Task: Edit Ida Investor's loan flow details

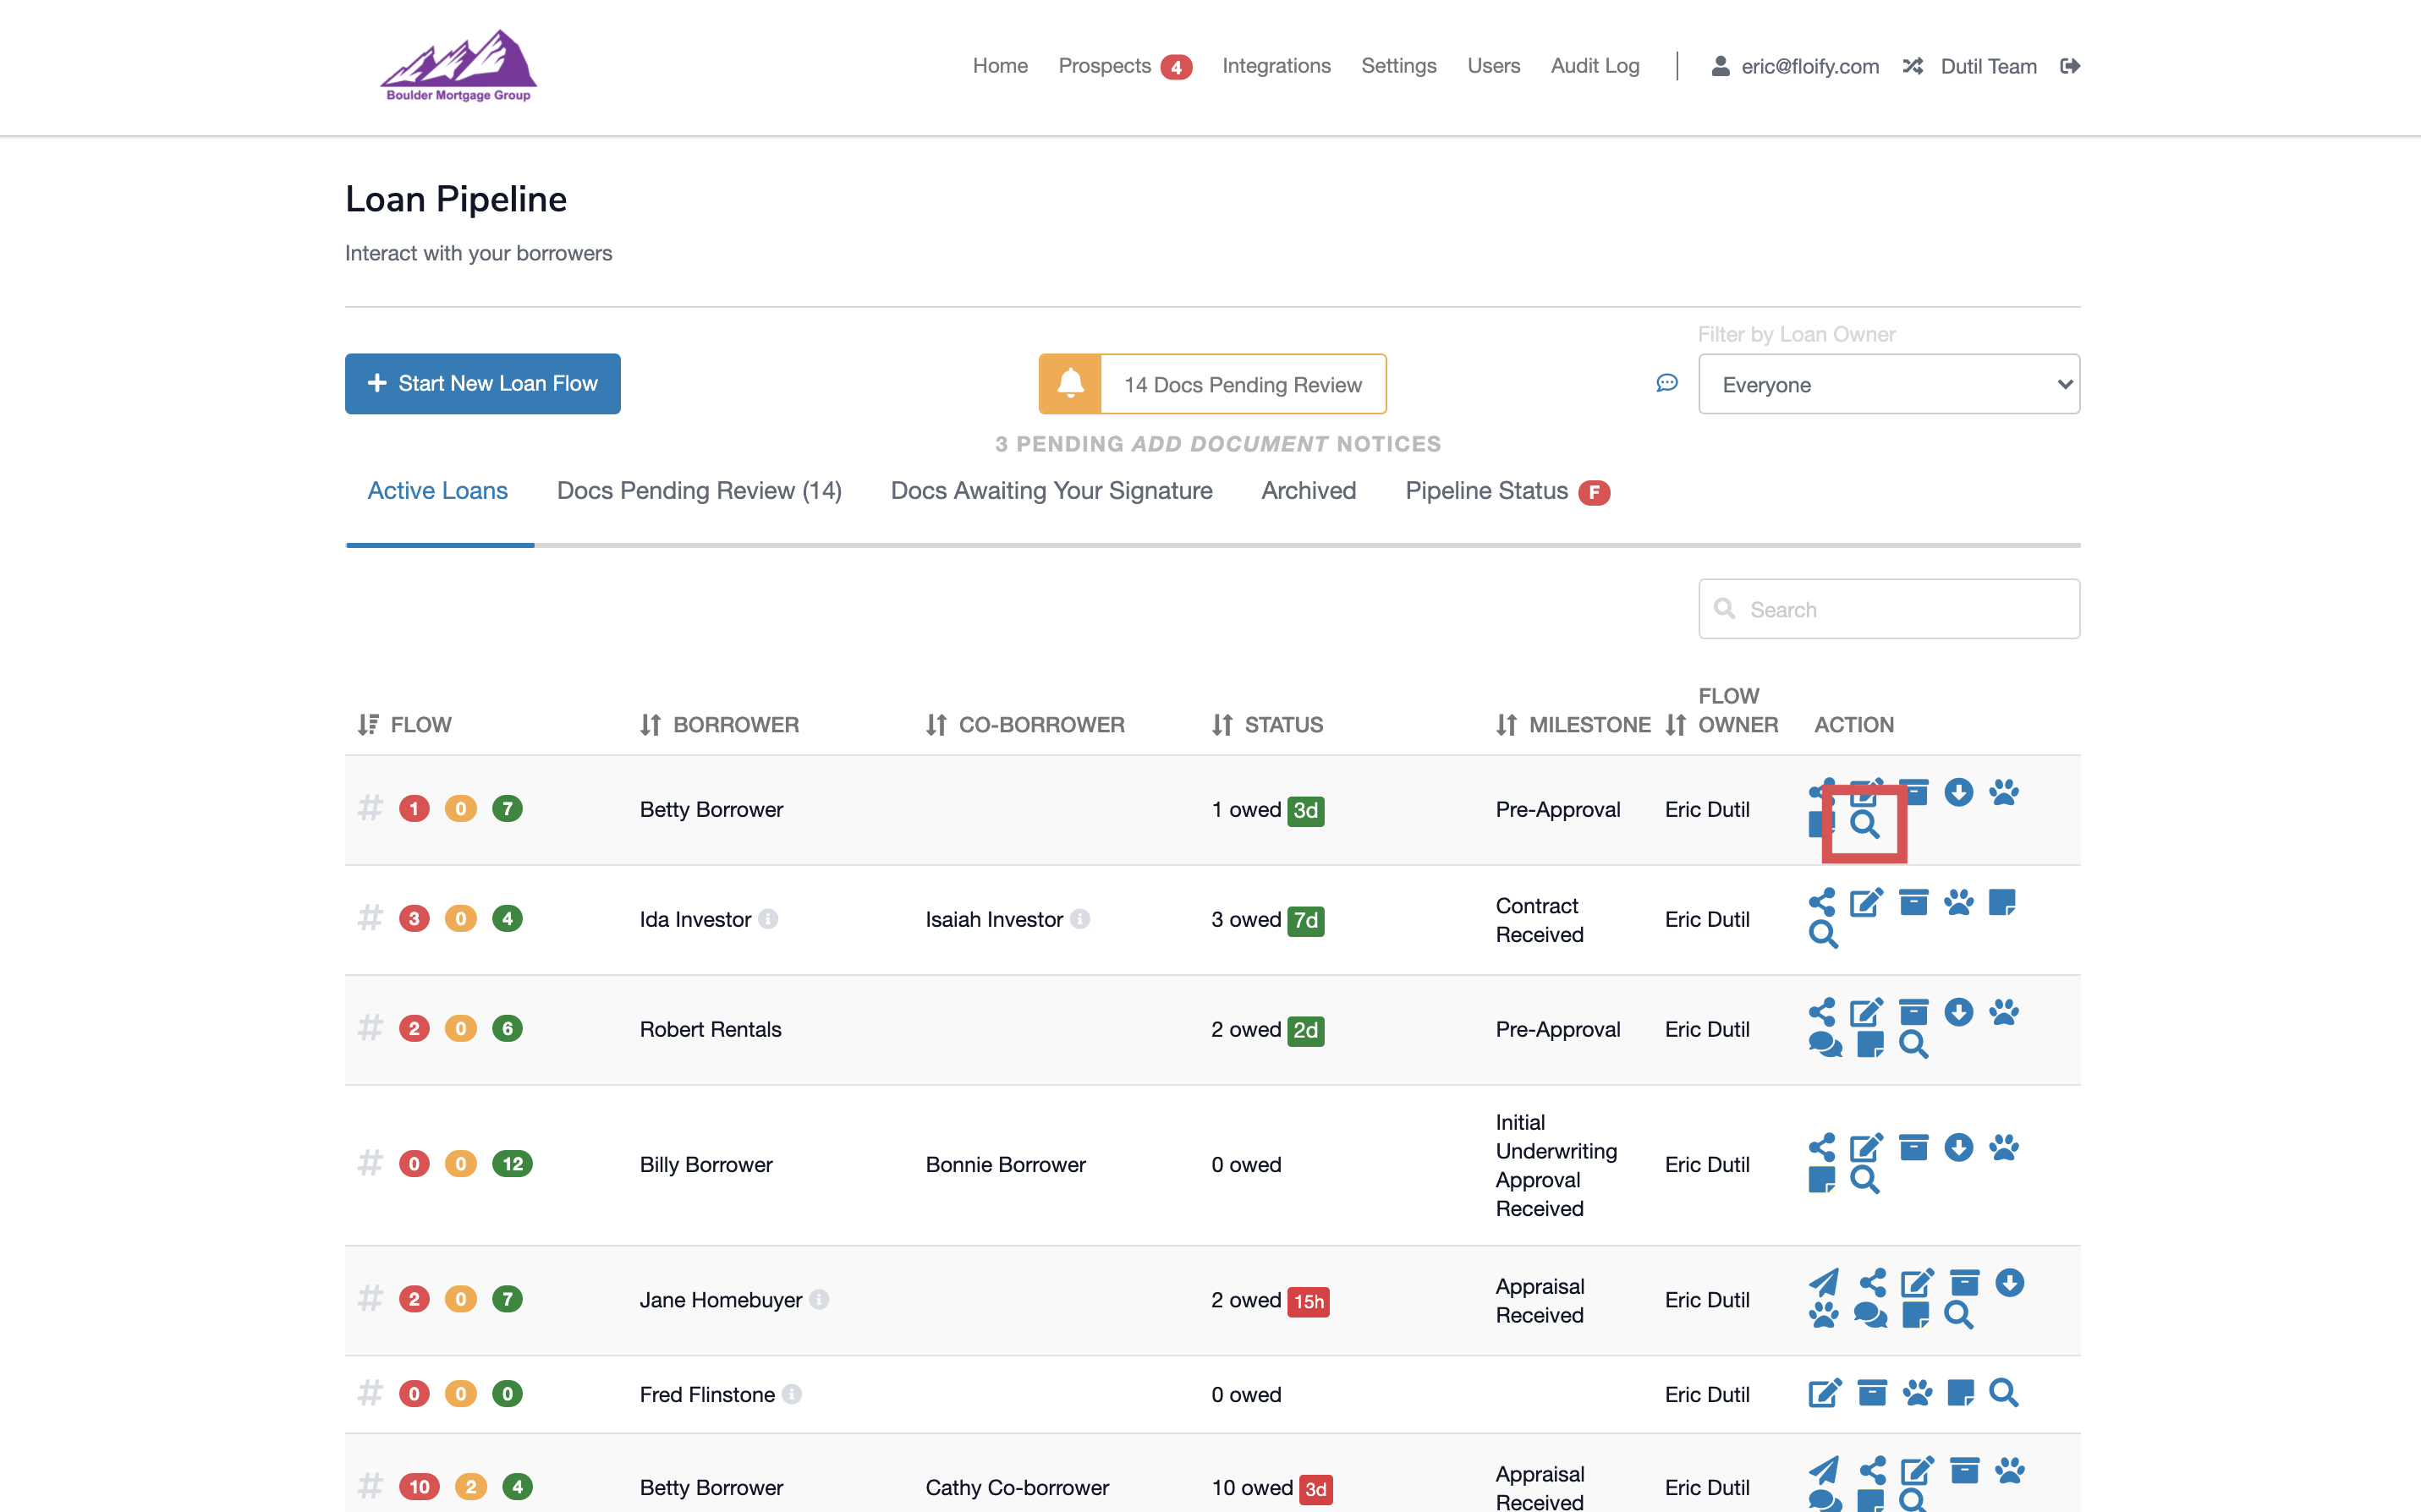Action: (1866, 902)
